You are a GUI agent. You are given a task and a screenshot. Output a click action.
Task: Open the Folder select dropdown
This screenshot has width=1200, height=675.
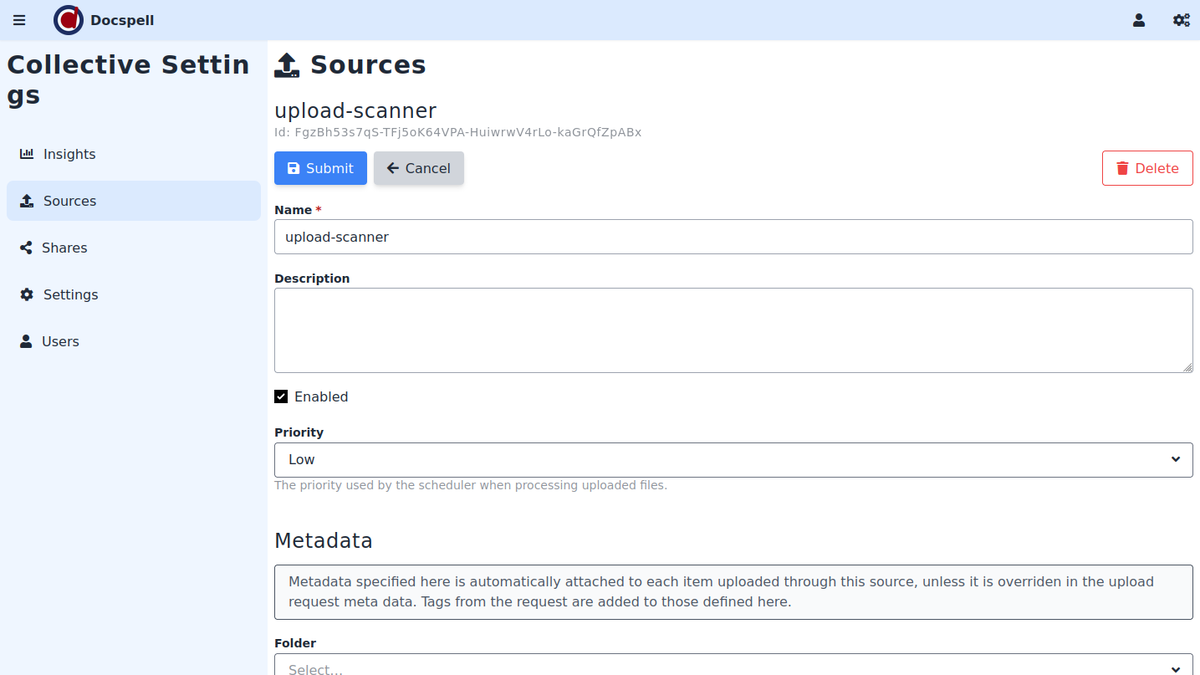coord(732,666)
